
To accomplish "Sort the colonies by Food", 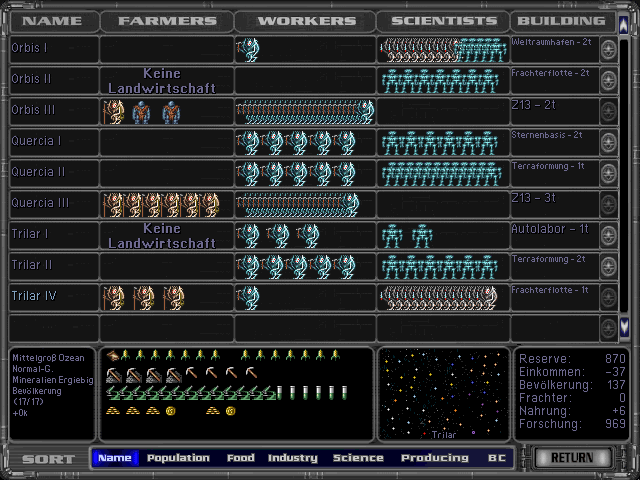I will [x=240, y=458].
